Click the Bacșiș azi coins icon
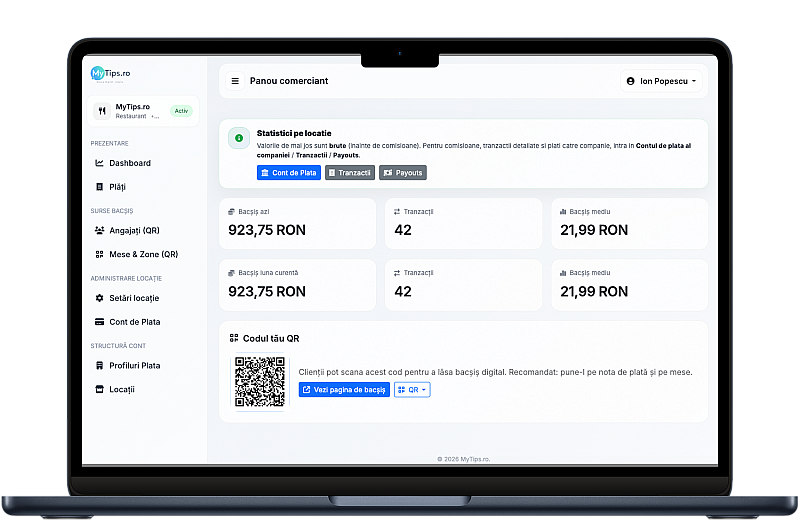Viewport: 800px width, 521px height. [232, 212]
